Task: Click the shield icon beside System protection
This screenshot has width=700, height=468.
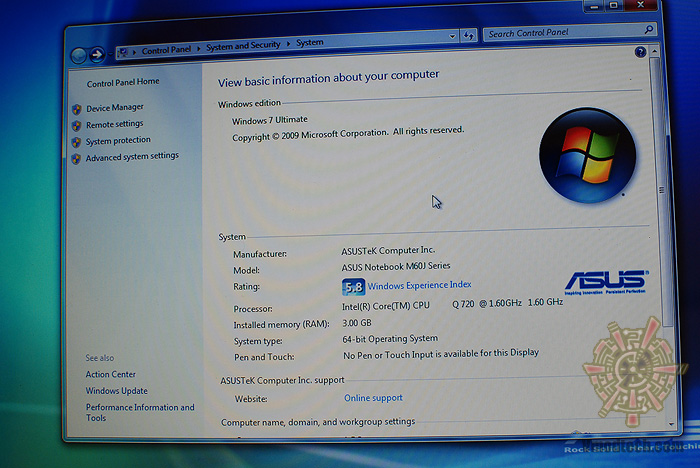Action: (77, 142)
